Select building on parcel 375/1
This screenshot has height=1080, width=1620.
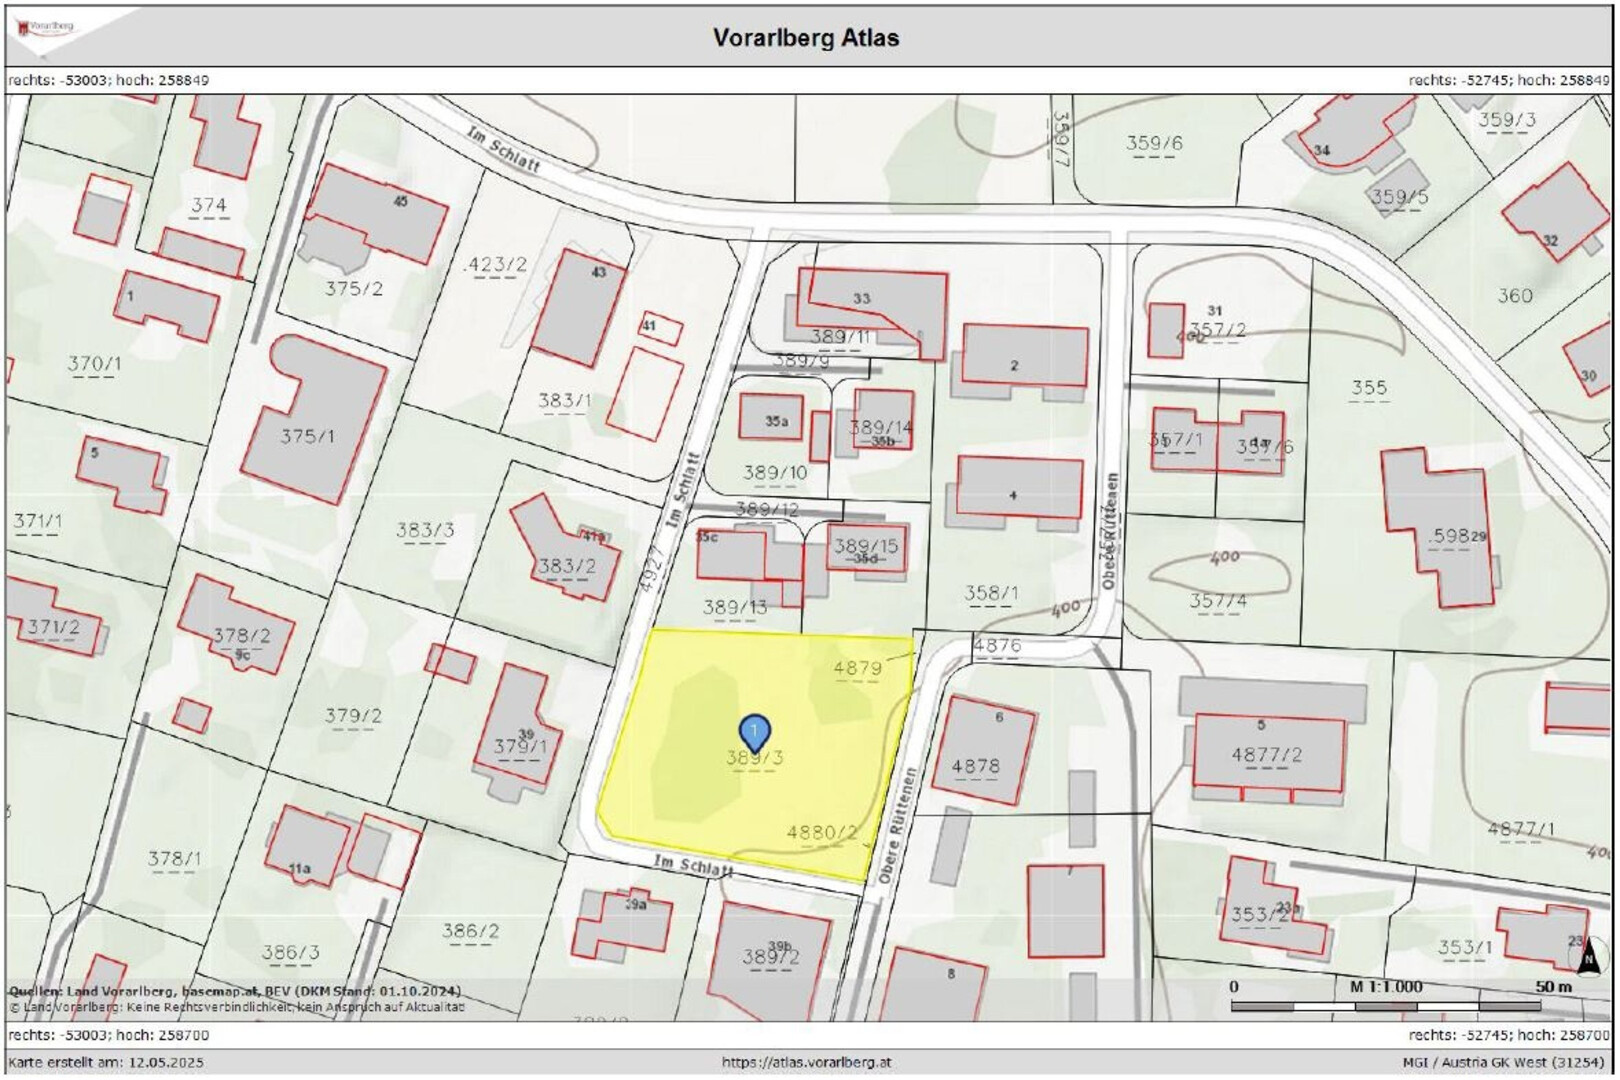pos(312,420)
